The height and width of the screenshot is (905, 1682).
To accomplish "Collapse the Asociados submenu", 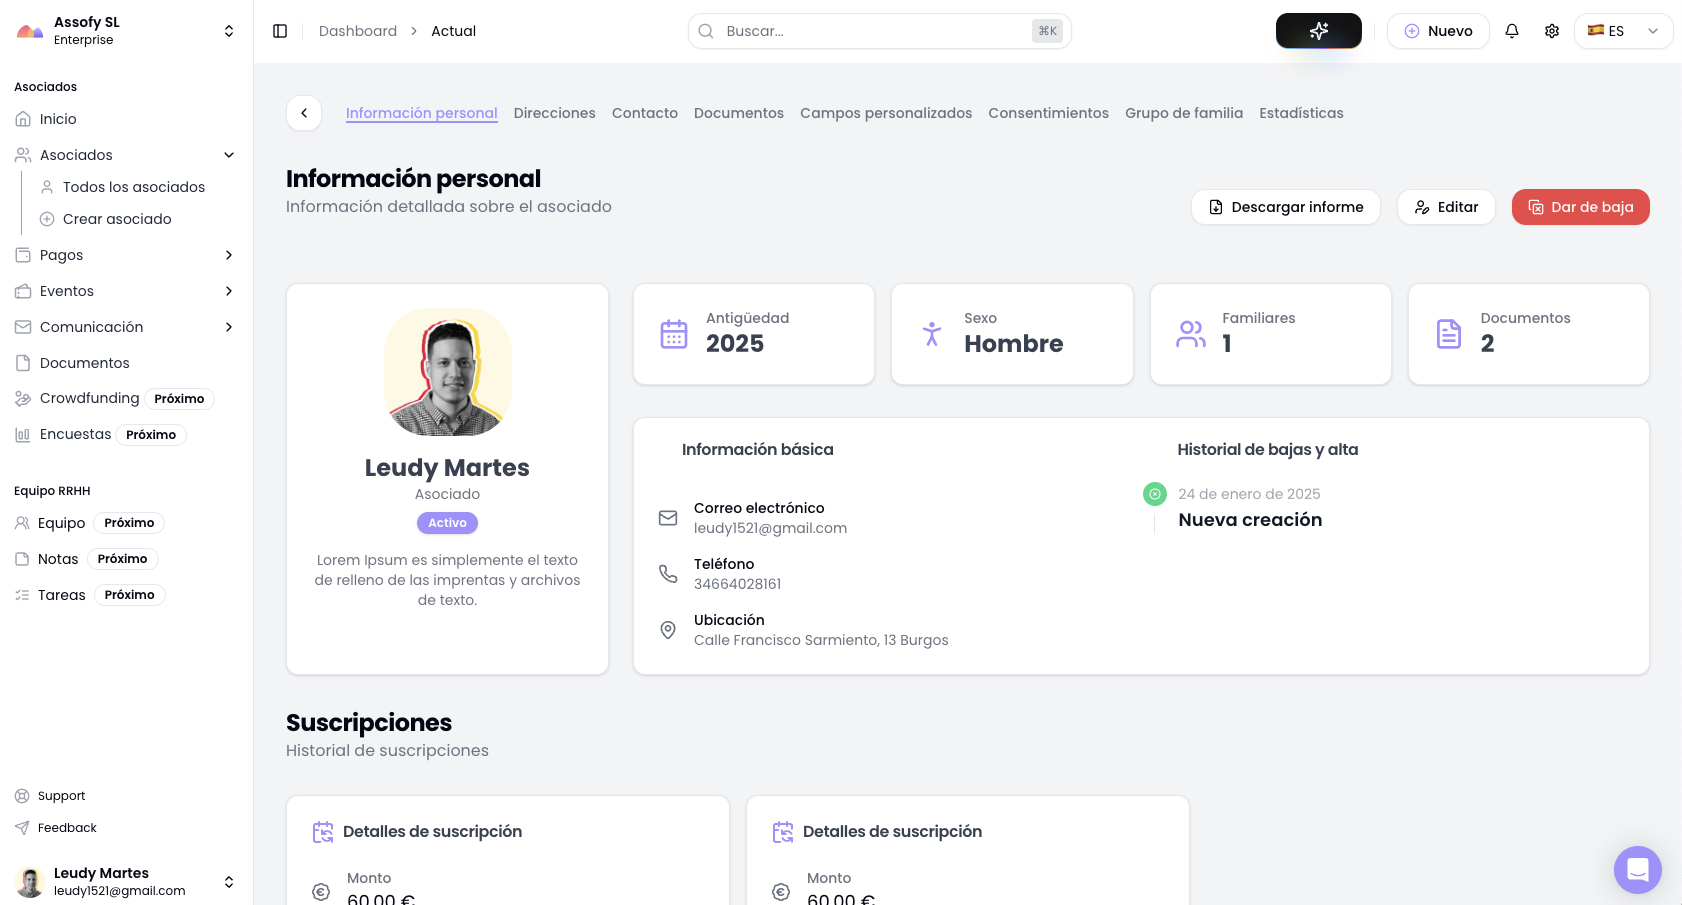I will point(228,155).
